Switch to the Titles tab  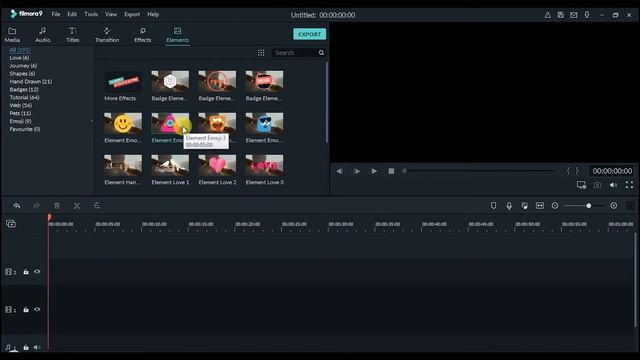(x=73, y=35)
